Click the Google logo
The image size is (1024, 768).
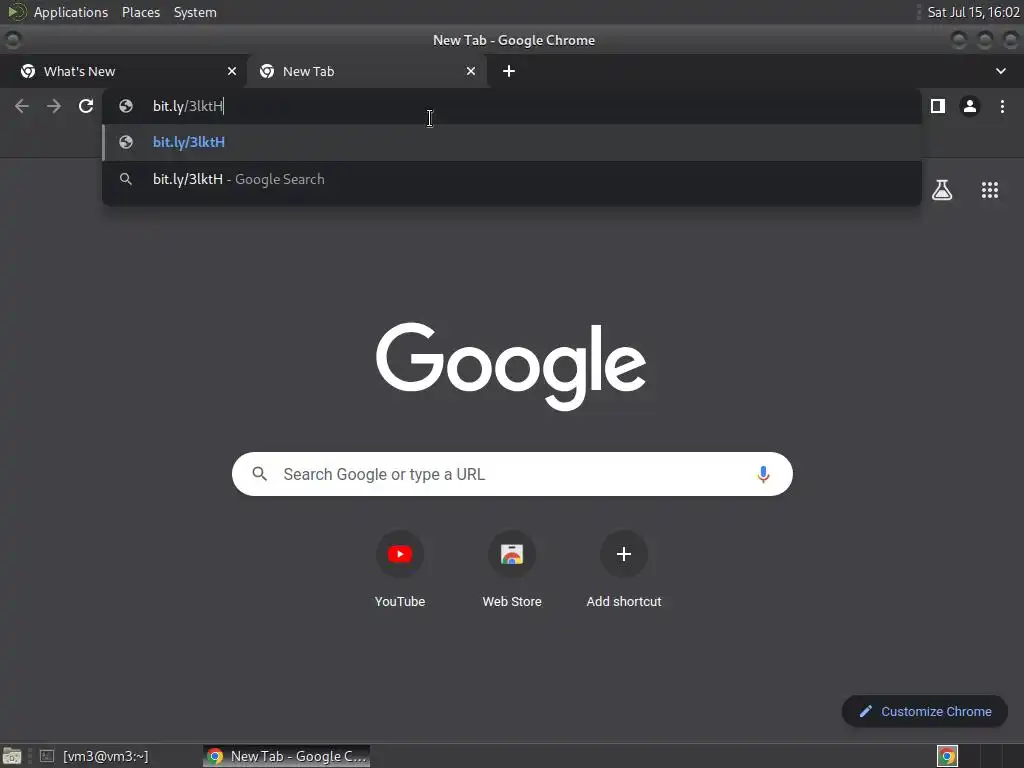(x=511, y=366)
